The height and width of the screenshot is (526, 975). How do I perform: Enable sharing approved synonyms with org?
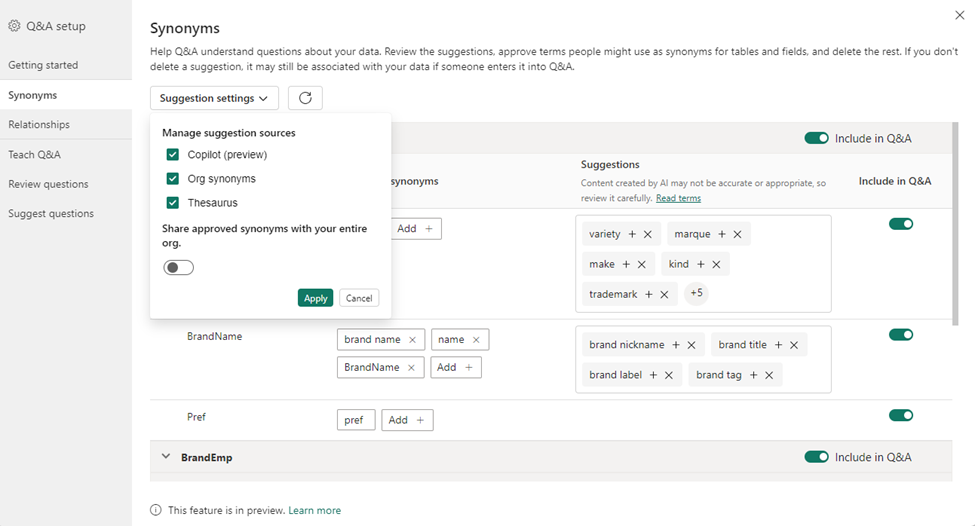[178, 267]
